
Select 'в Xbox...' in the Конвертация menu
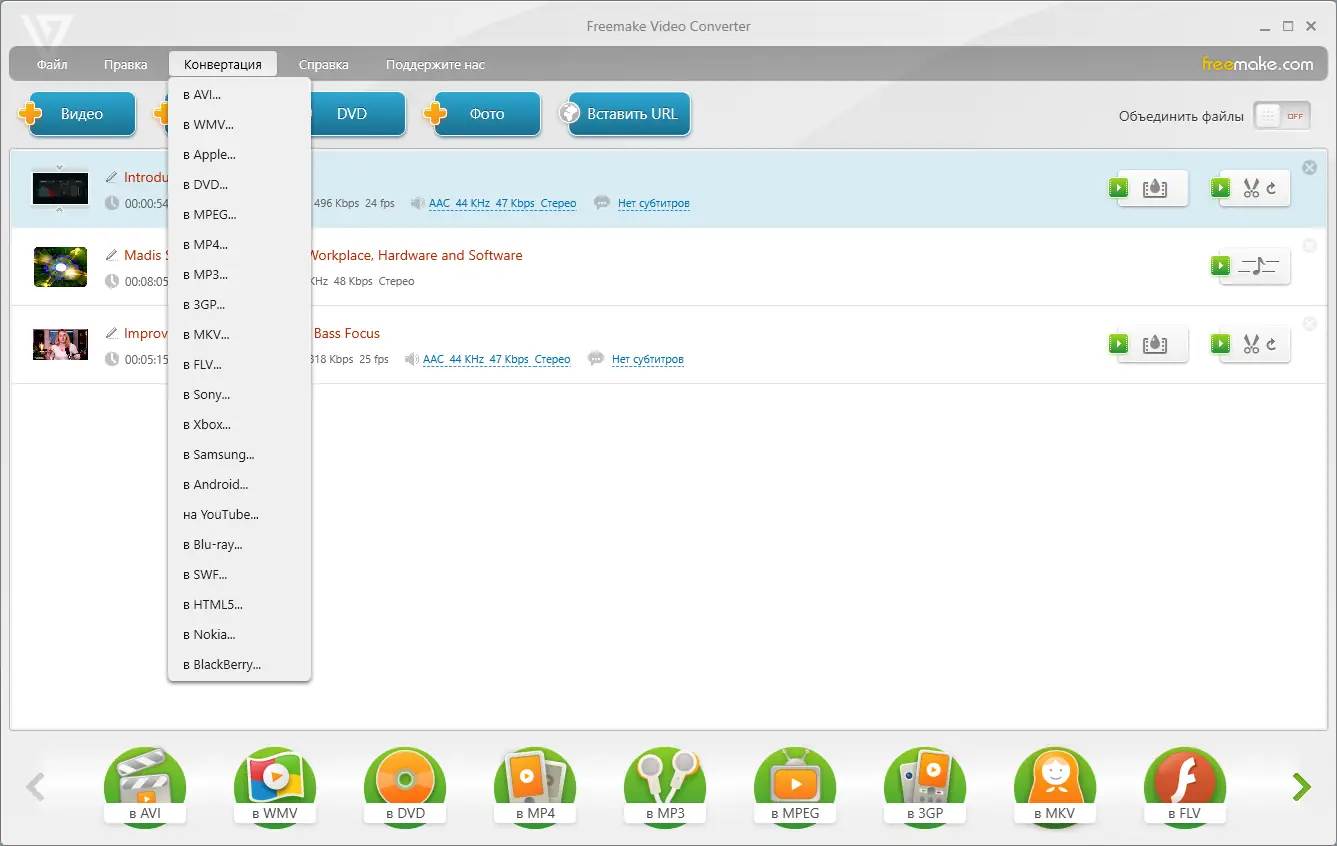240,425
